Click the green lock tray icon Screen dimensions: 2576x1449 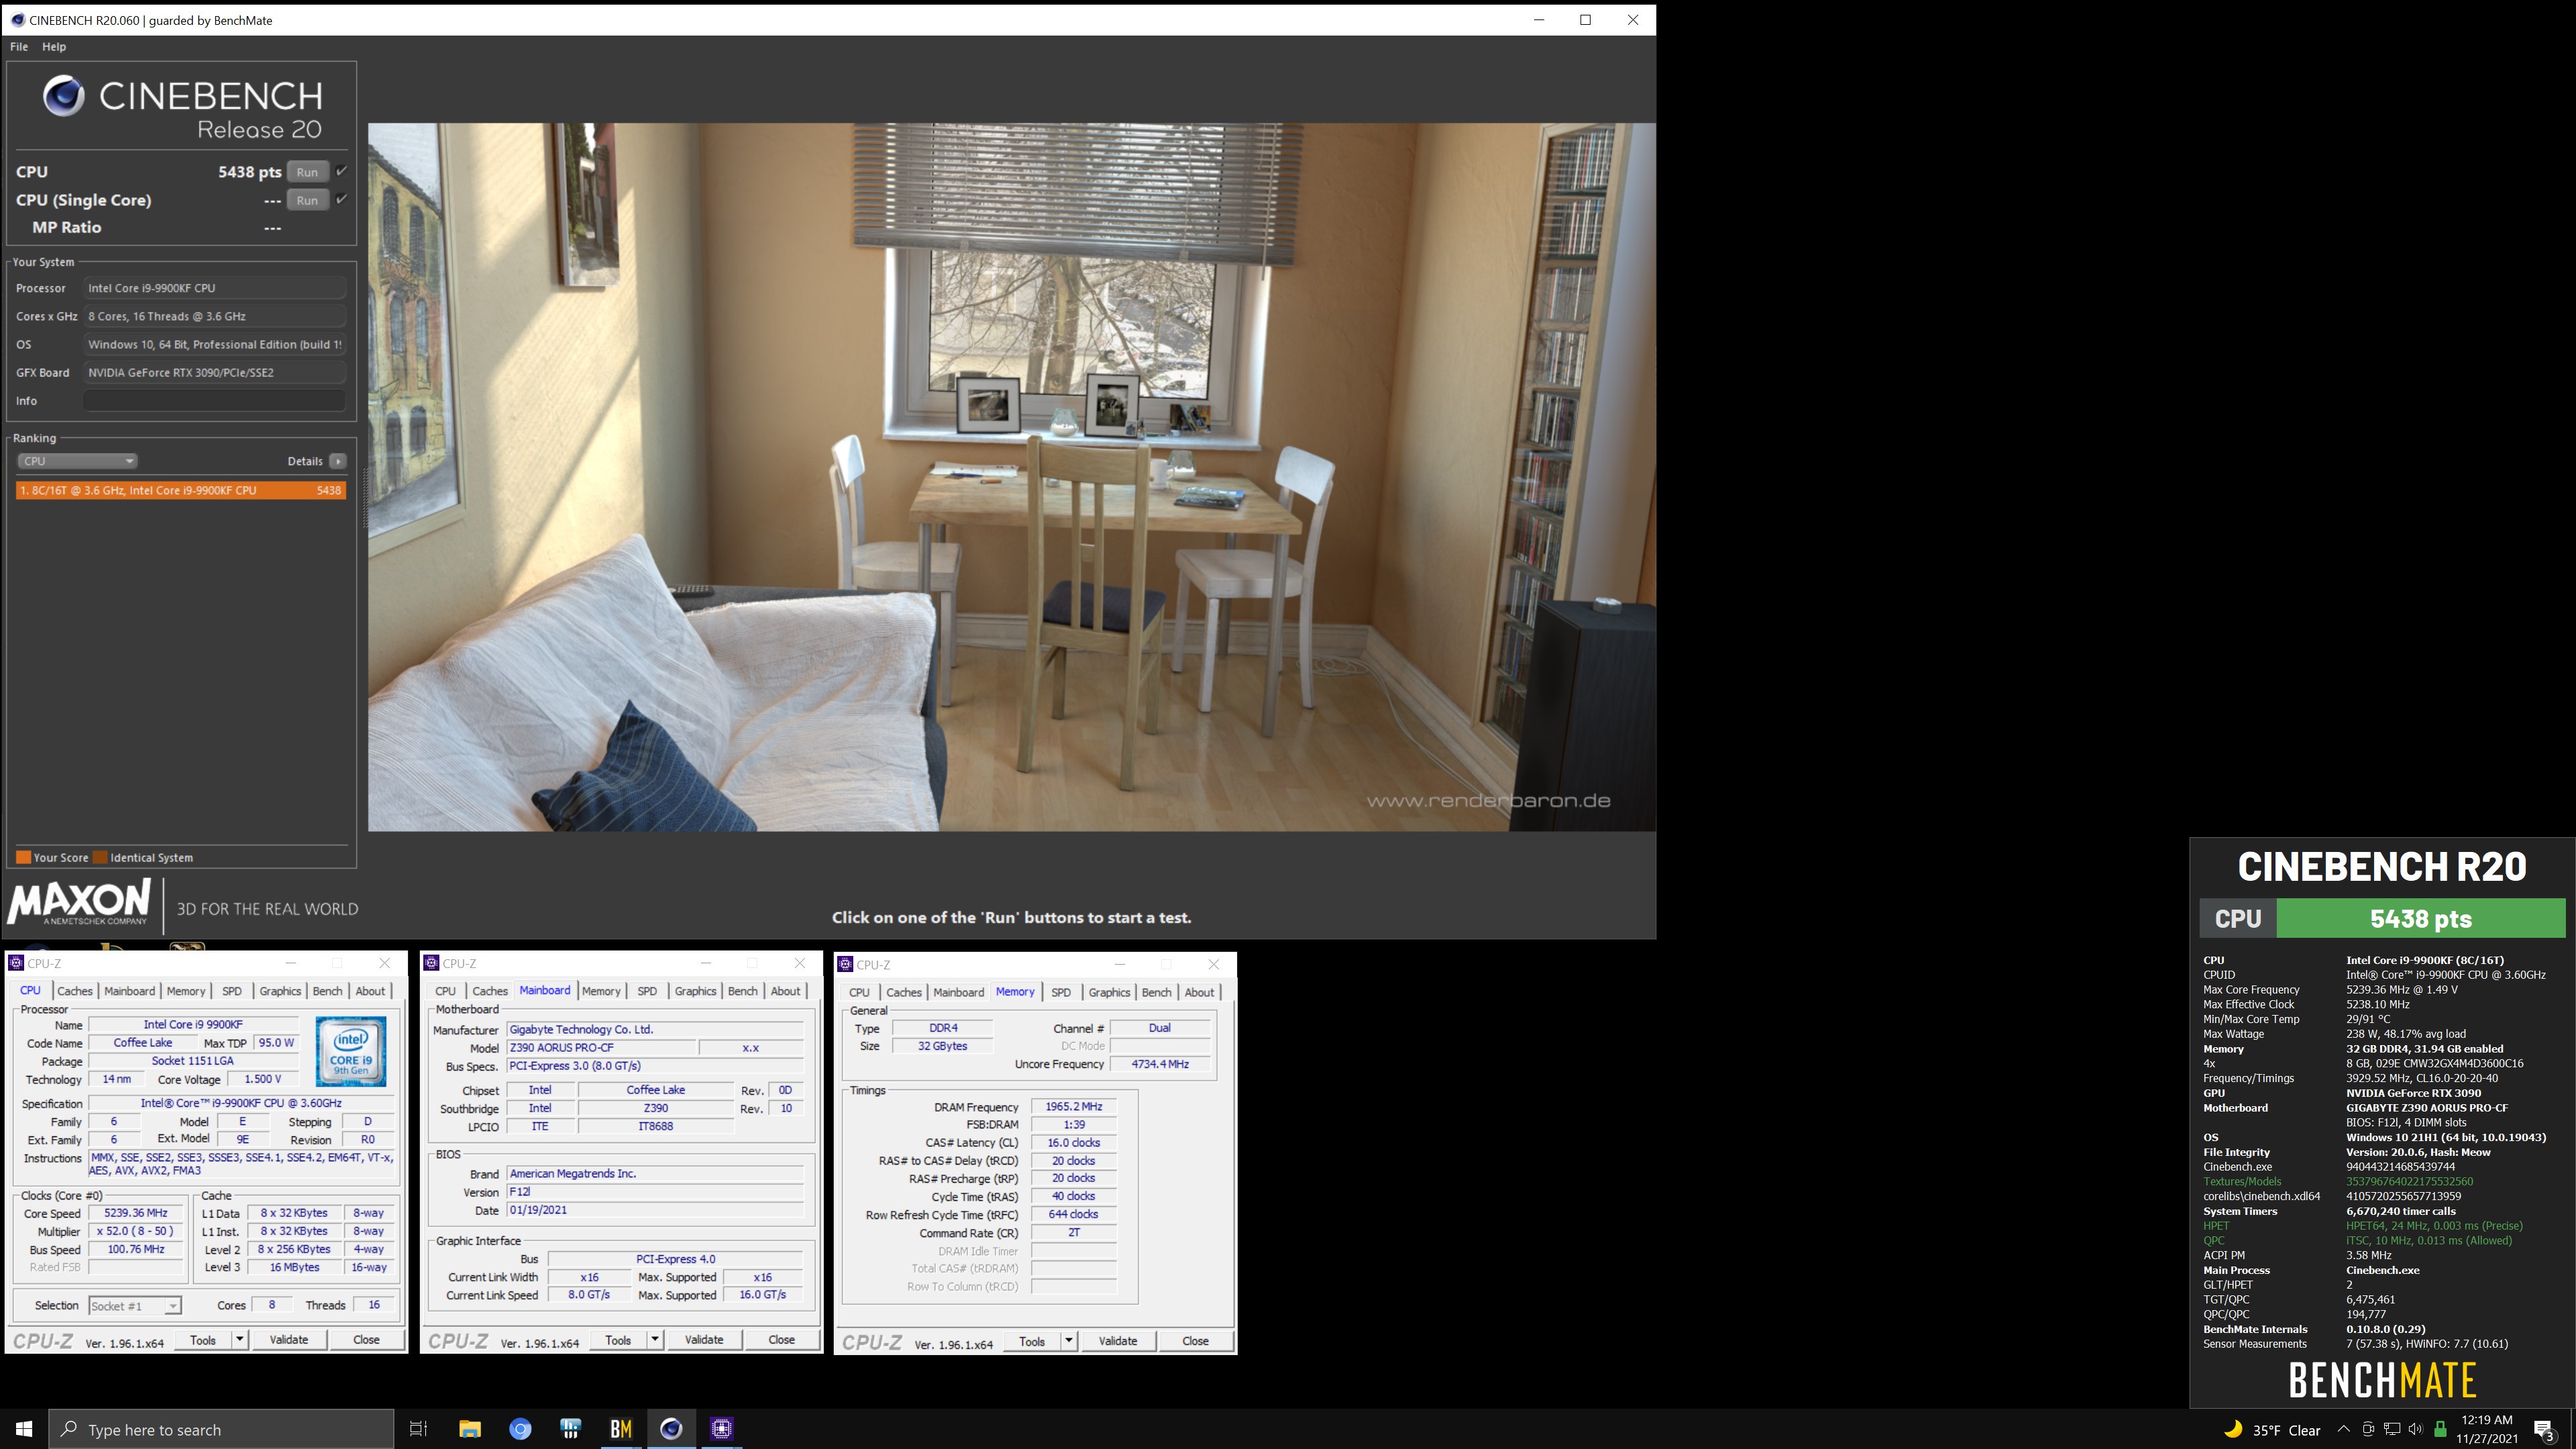pos(2440,1429)
